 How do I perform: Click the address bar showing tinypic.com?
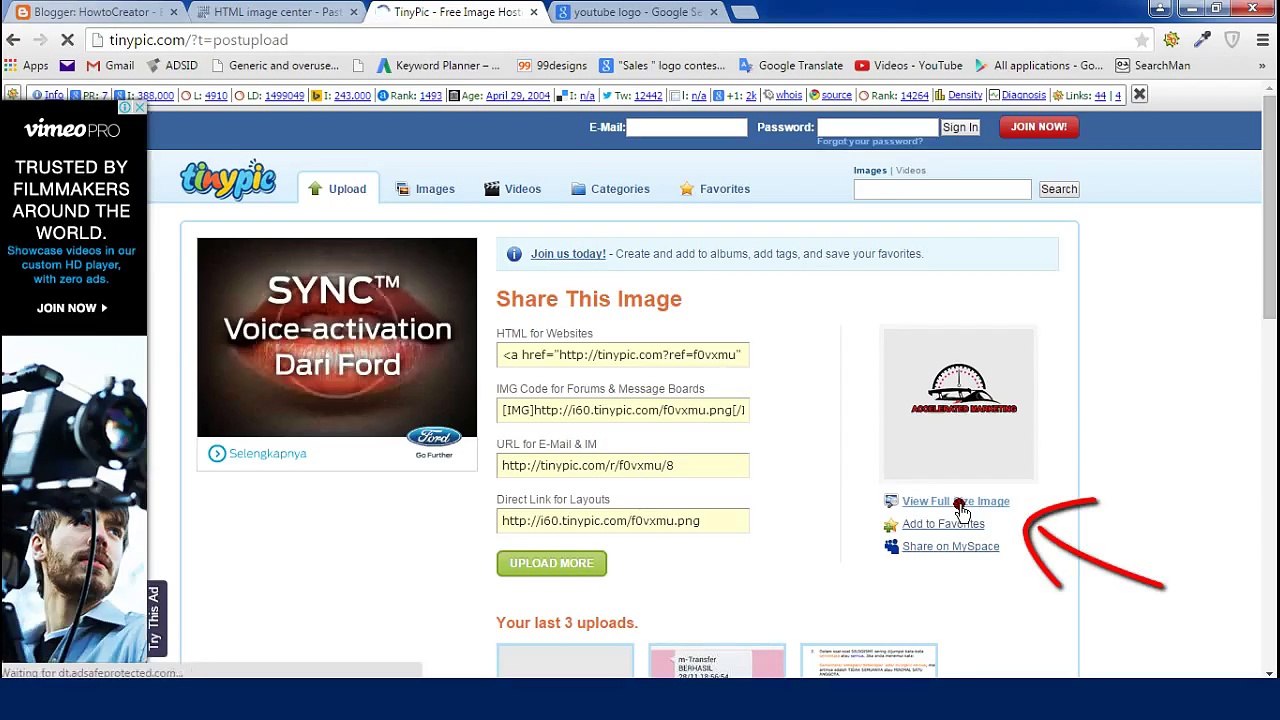coord(620,40)
